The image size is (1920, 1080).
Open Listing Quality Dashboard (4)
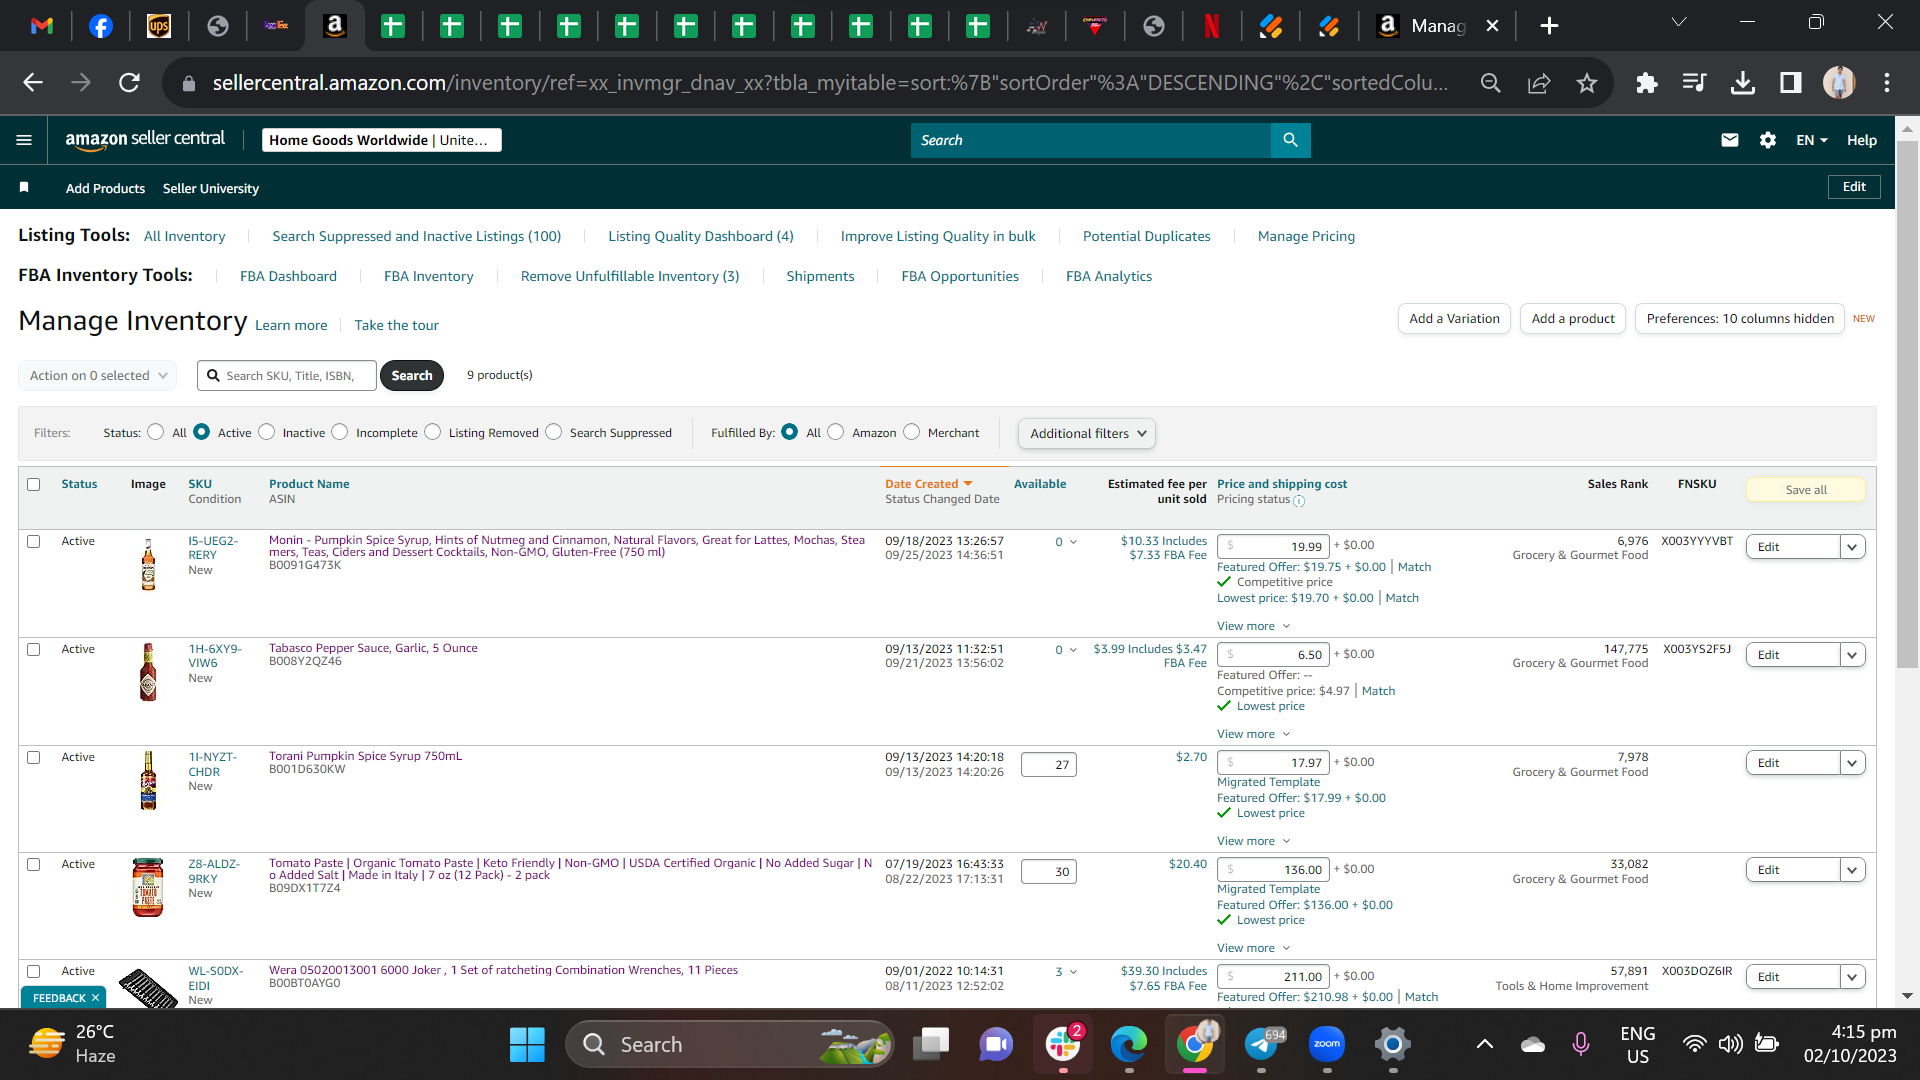pos(700,236)
